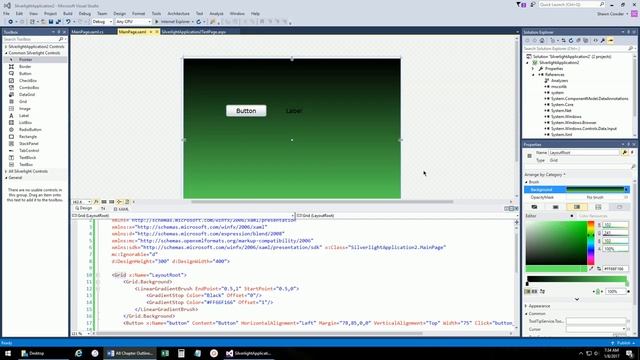This screenshot has width=640, height=360.
Task: Select the Gradient brush icon in Properties
Action: pos(577,207)
